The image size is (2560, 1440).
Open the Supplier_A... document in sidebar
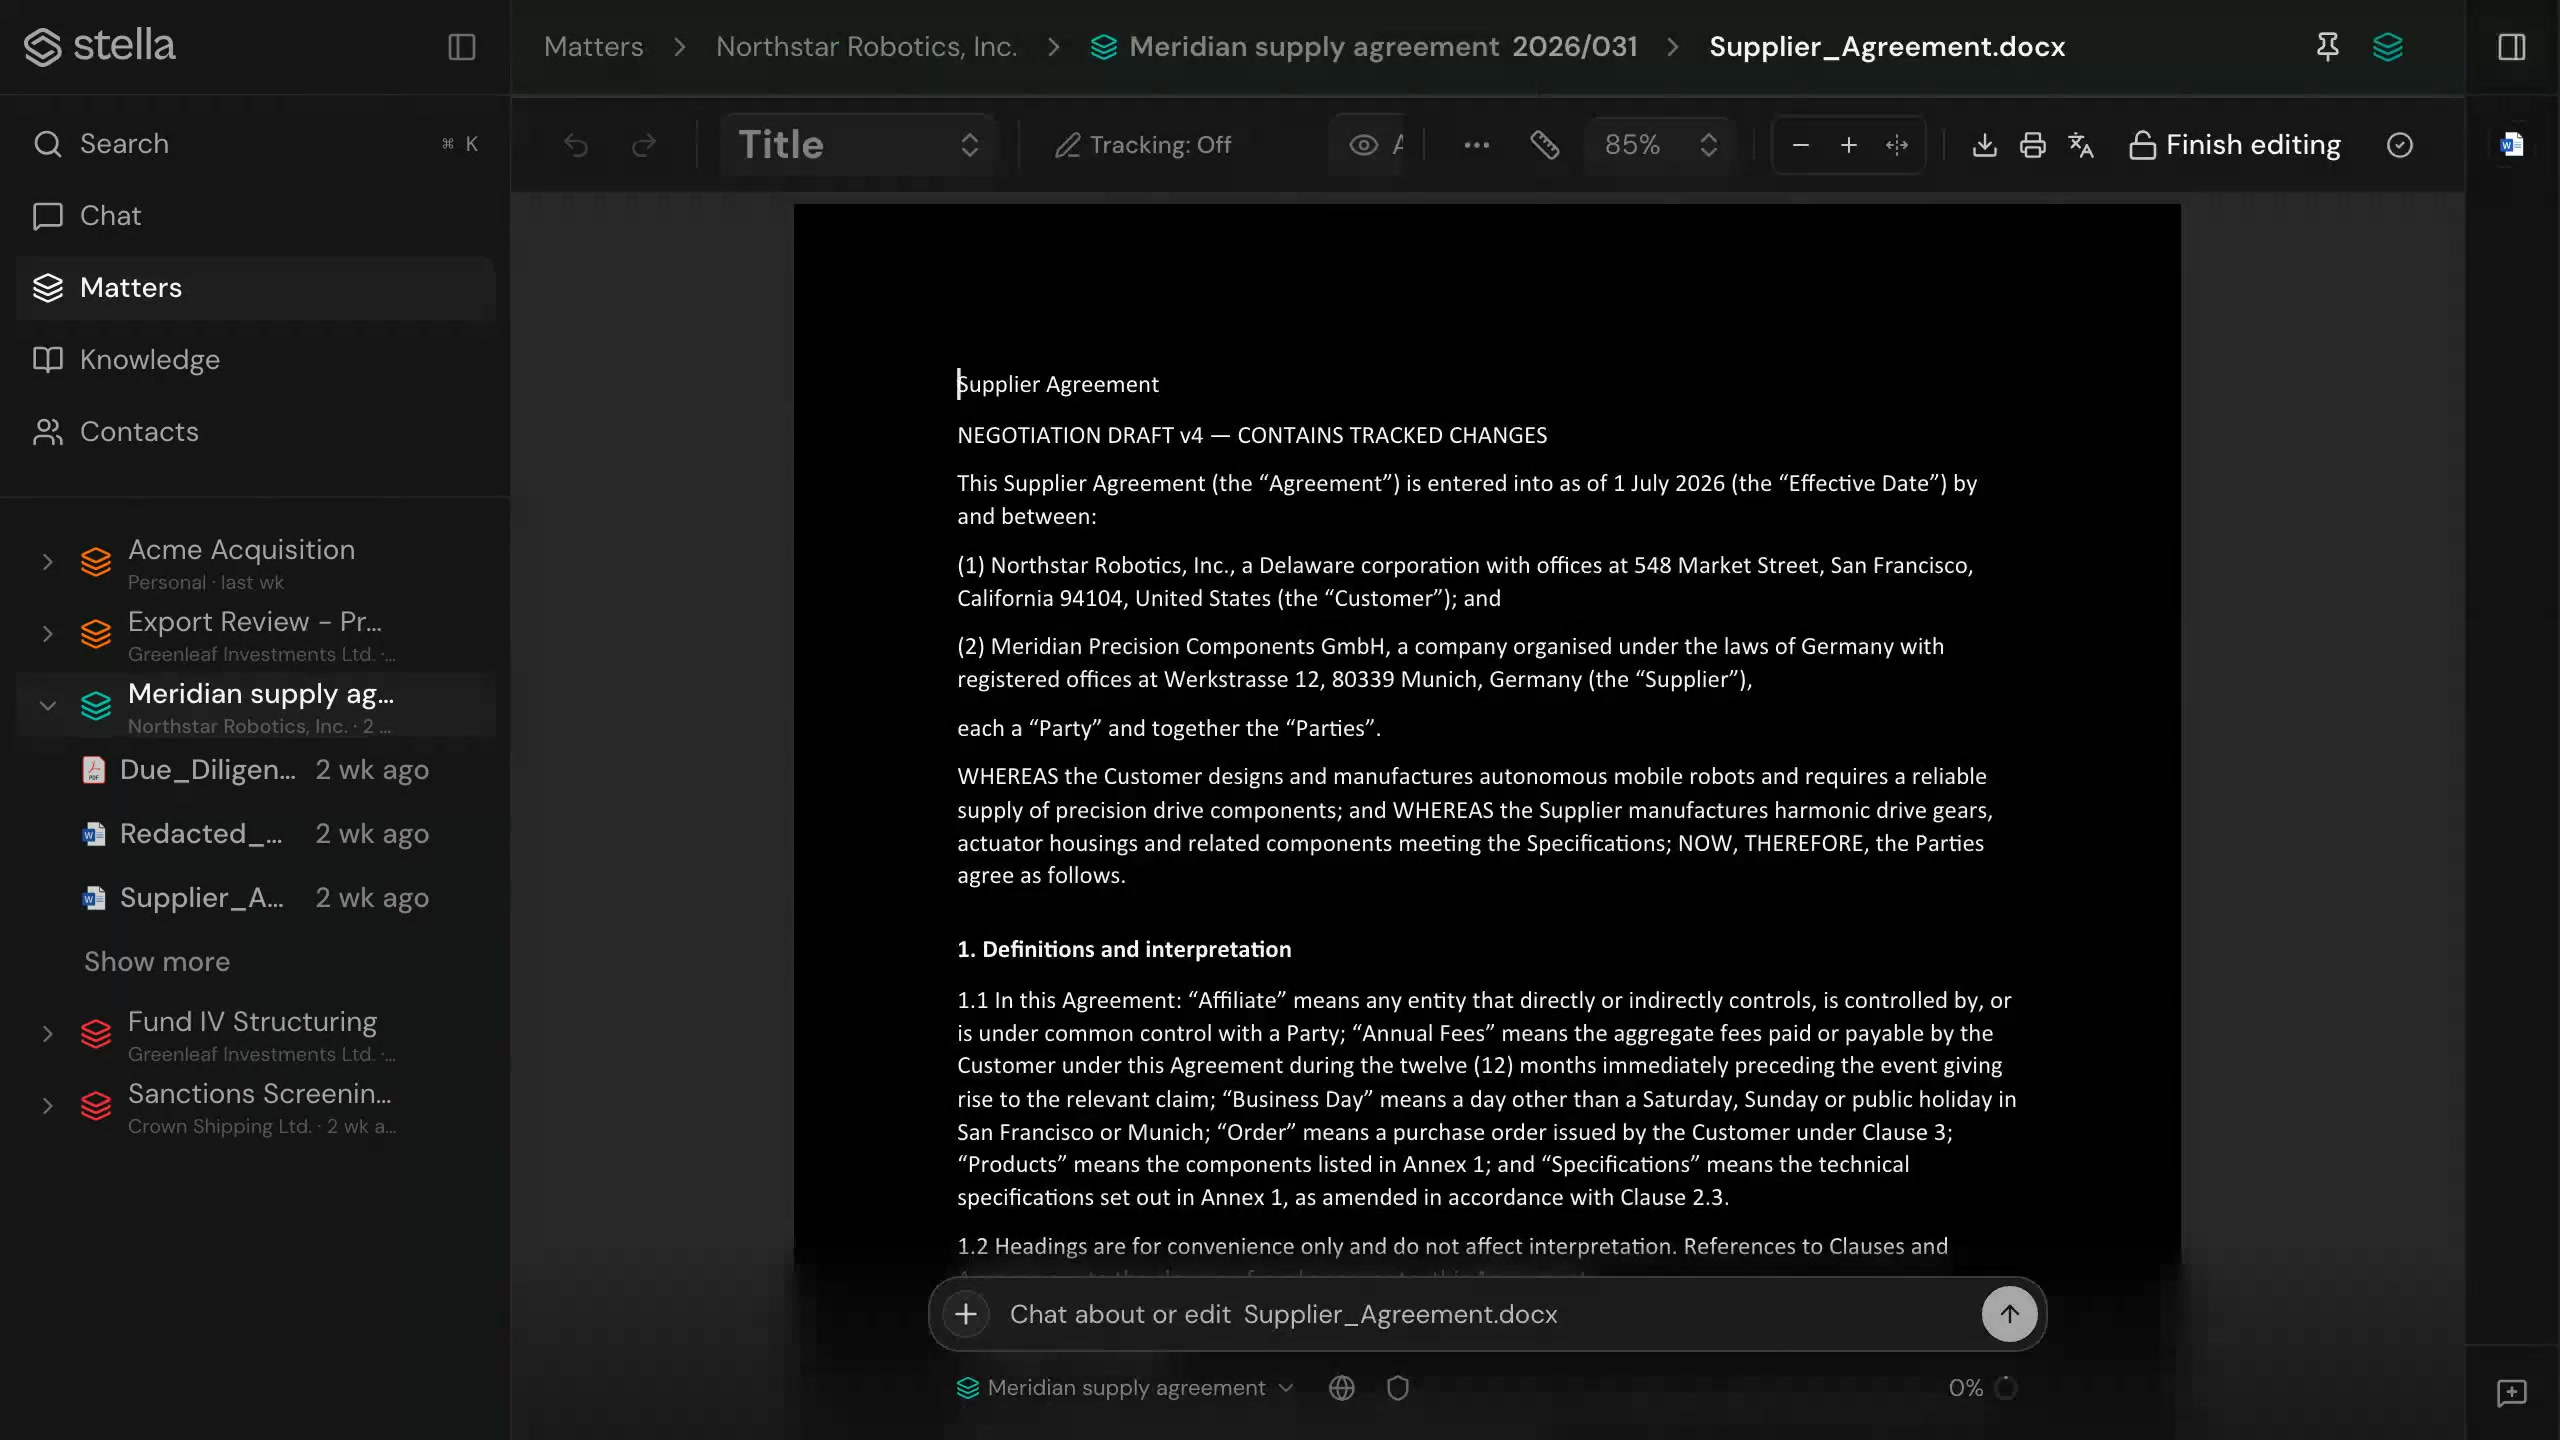click(256, 898)
